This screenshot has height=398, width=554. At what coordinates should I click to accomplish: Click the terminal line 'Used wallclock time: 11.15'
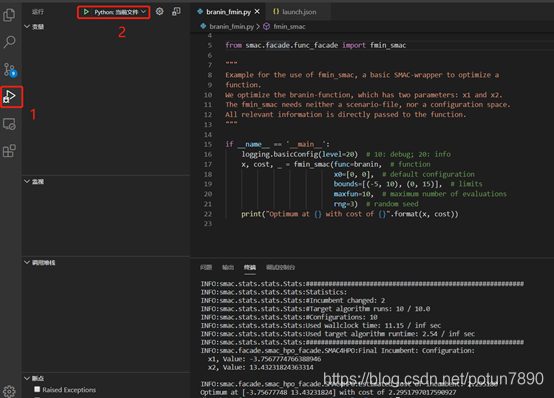pos(321,326)
